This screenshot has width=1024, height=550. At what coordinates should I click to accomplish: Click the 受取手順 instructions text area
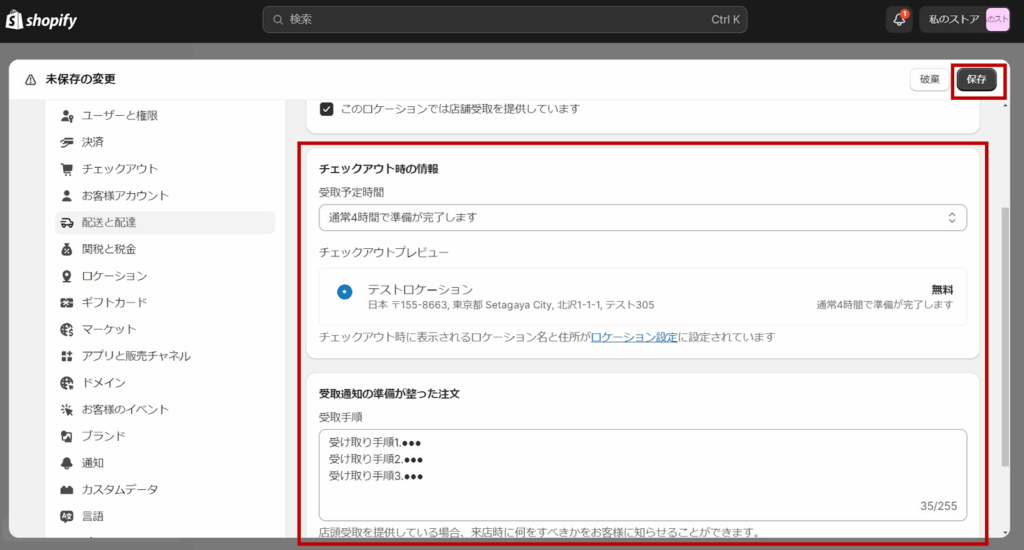click(x=643, y=475)
